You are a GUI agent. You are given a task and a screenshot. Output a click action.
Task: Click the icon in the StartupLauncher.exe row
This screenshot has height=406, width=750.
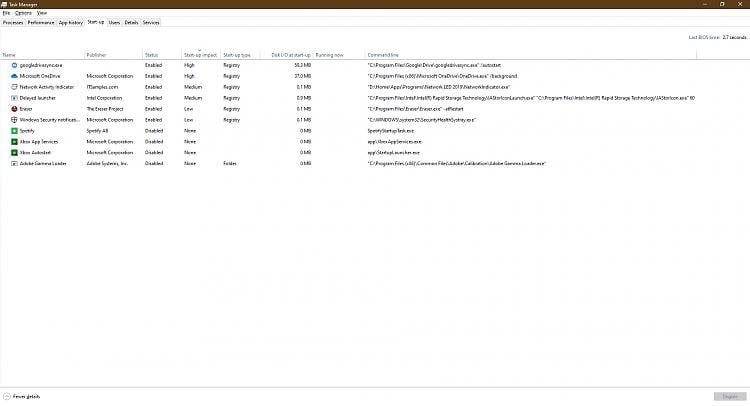click(14, 153)
